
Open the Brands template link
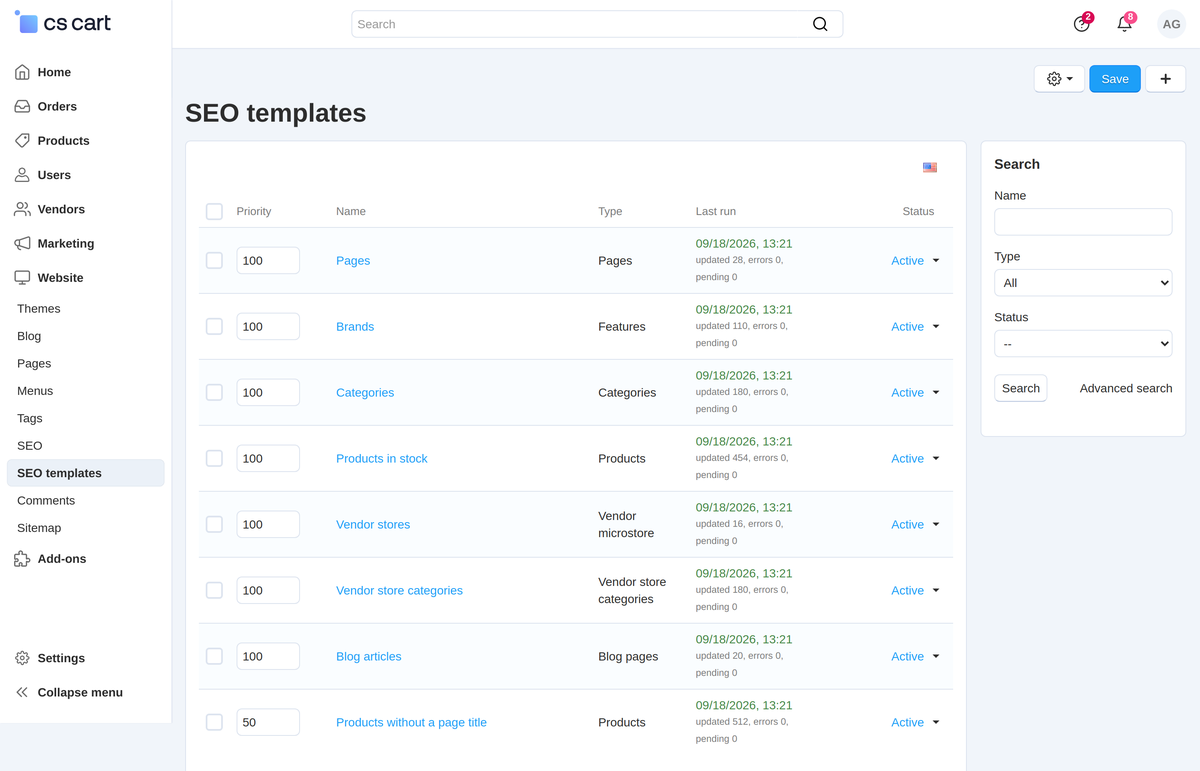pyautogui.click(x=355, y=326)
